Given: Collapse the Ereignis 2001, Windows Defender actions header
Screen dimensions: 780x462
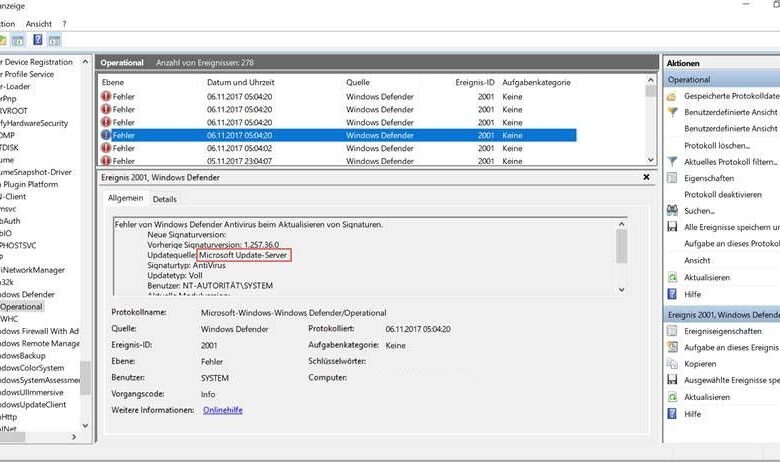Looking at the screenshot, I should (722, 315).
